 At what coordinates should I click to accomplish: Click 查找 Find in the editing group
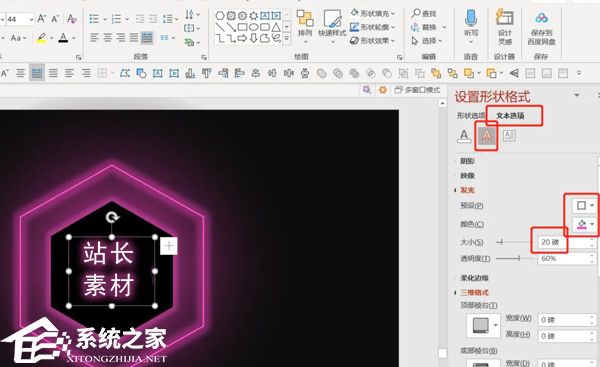[x=424, y=14]
